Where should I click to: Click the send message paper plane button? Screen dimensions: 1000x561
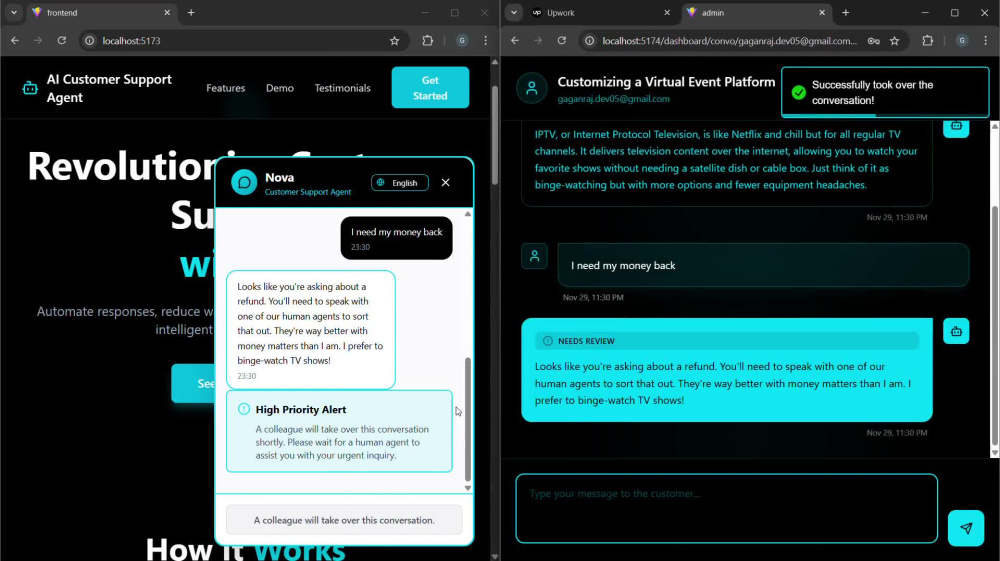966,528
